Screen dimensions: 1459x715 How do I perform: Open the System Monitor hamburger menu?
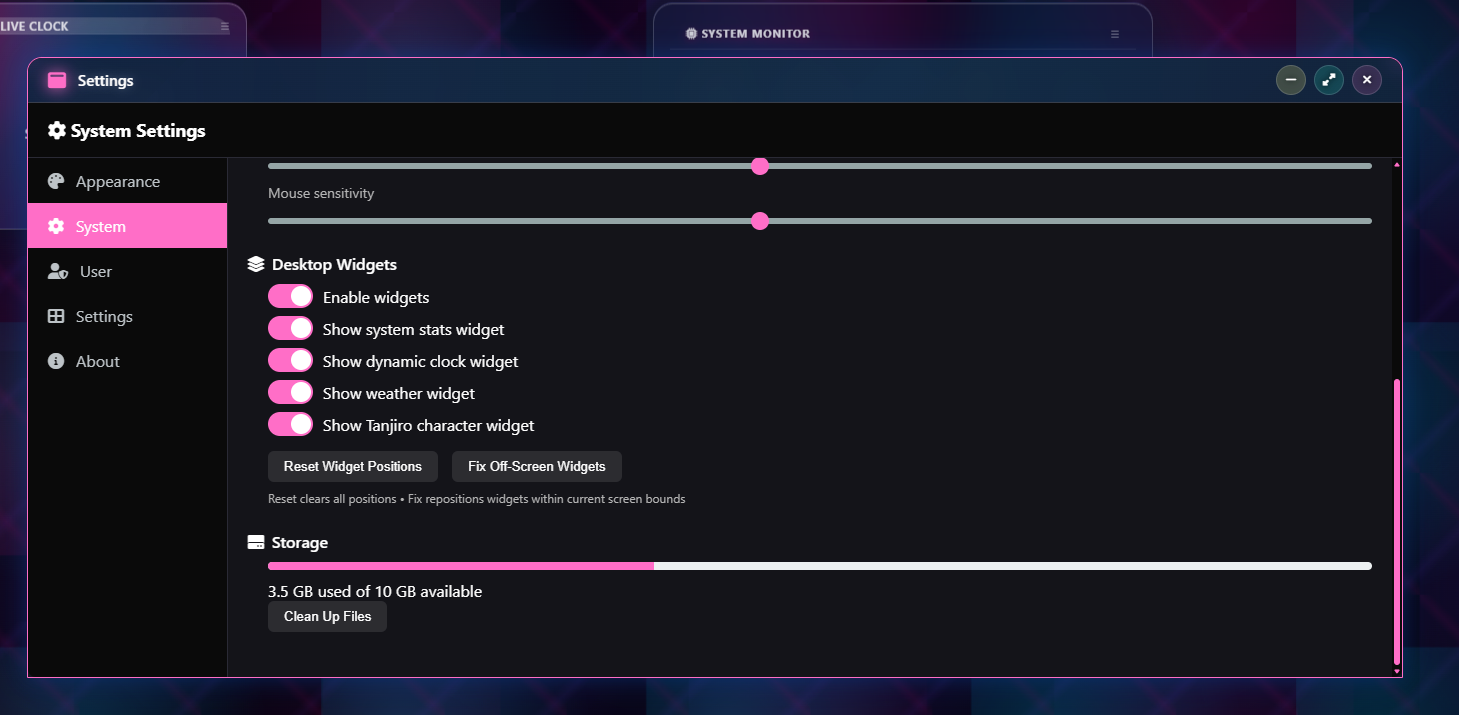(1114, 33)
